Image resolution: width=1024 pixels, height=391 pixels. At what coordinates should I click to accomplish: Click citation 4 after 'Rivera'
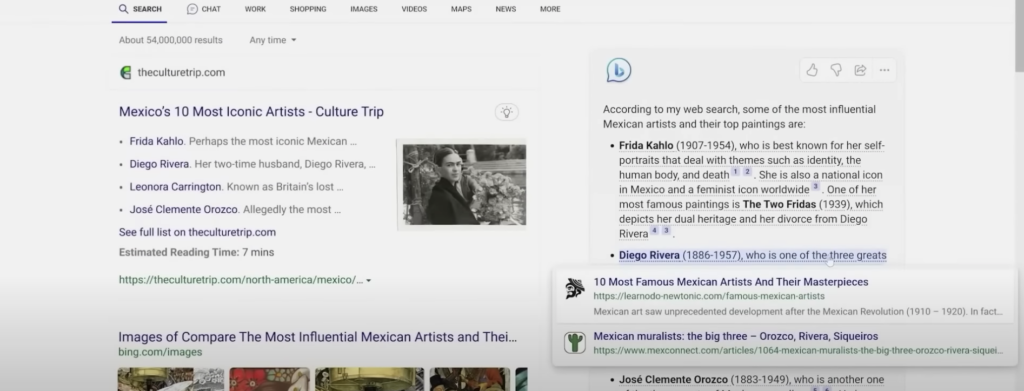[x=654, y=230]
